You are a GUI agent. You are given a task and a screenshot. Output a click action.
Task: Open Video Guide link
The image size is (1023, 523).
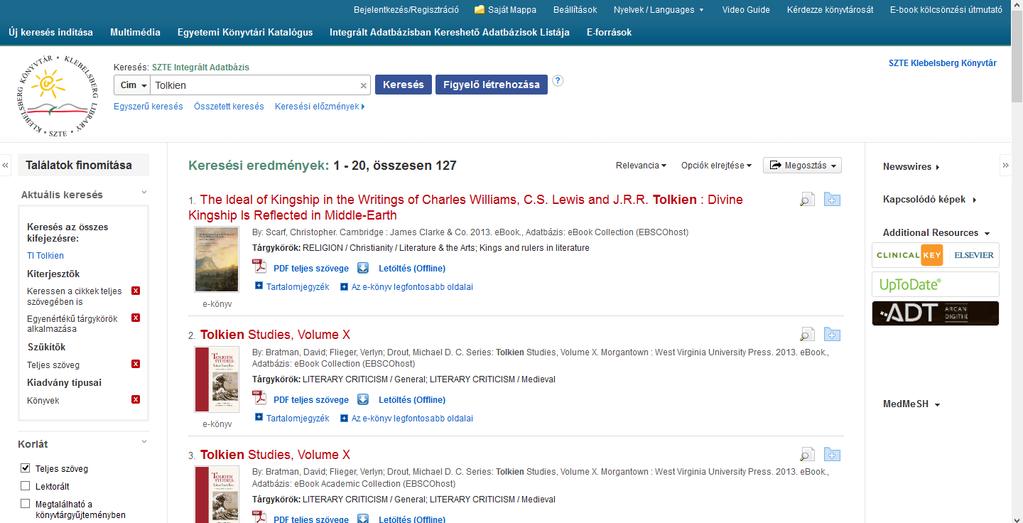(x=746, y=10)
